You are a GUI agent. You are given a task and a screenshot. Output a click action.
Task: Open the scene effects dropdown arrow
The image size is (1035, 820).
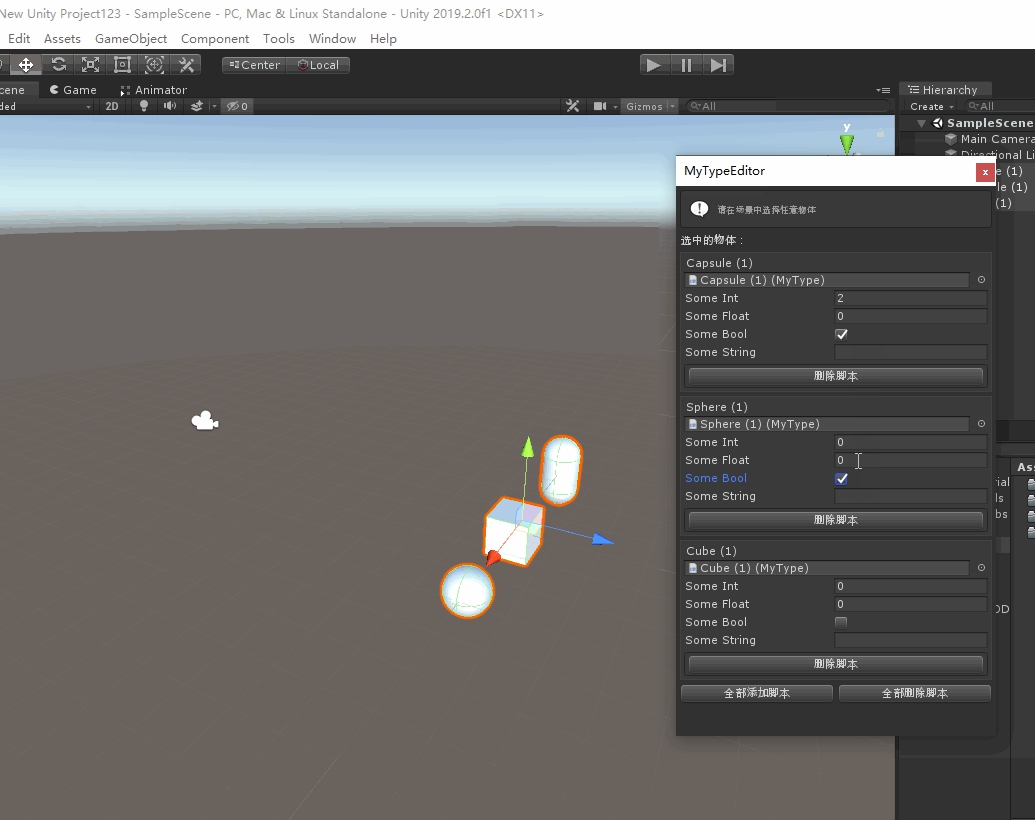[x=213, y=106]
